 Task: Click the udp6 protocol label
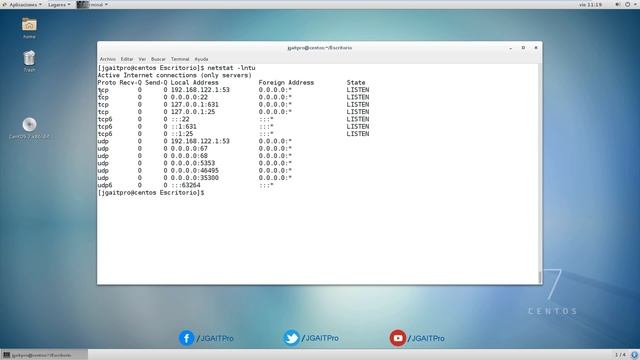(x=105, y=185)
